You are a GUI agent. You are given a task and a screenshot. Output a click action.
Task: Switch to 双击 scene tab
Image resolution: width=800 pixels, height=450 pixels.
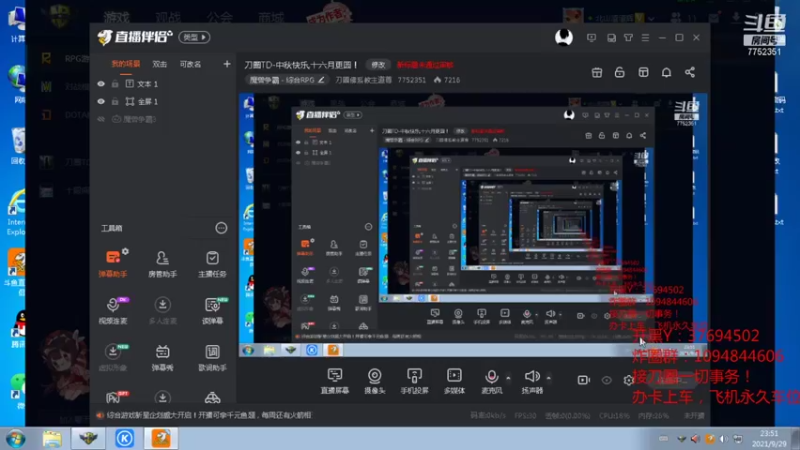[160, 64]
